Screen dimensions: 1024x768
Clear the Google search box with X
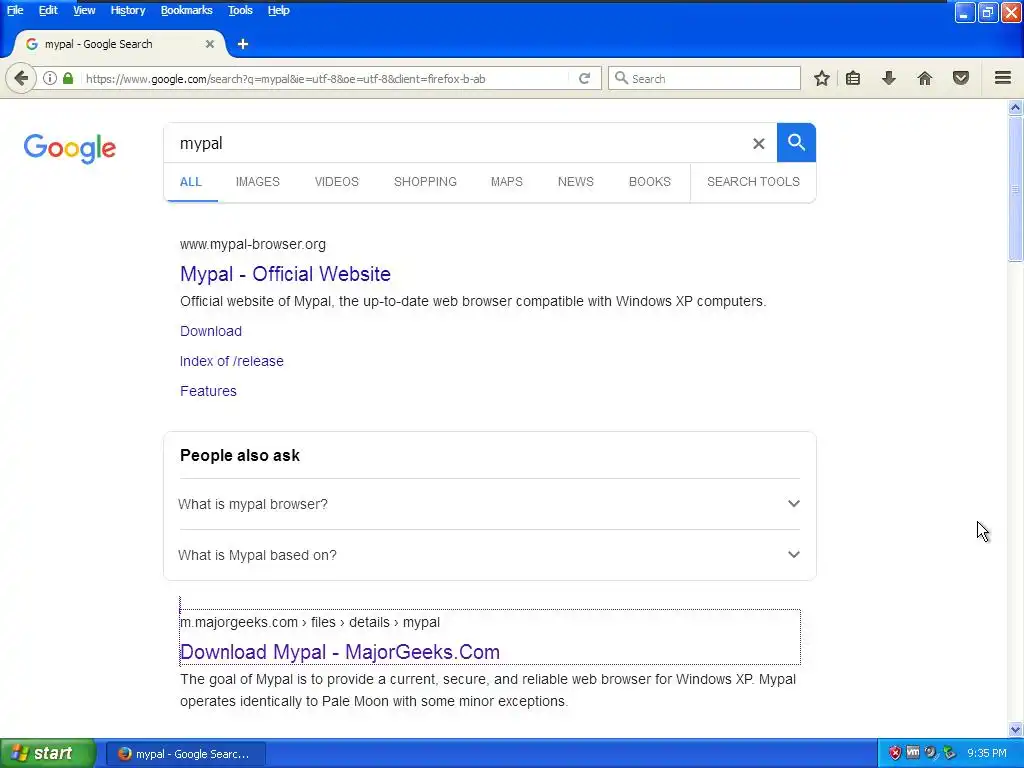758,143
